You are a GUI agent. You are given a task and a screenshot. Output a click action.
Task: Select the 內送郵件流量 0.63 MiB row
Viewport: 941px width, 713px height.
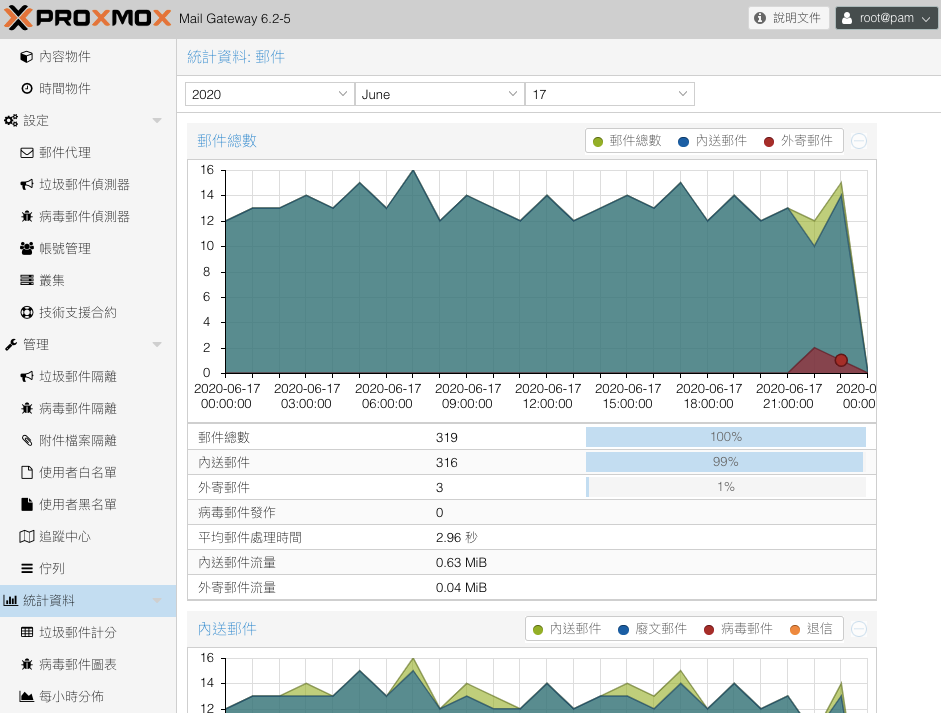coord(532,562)
